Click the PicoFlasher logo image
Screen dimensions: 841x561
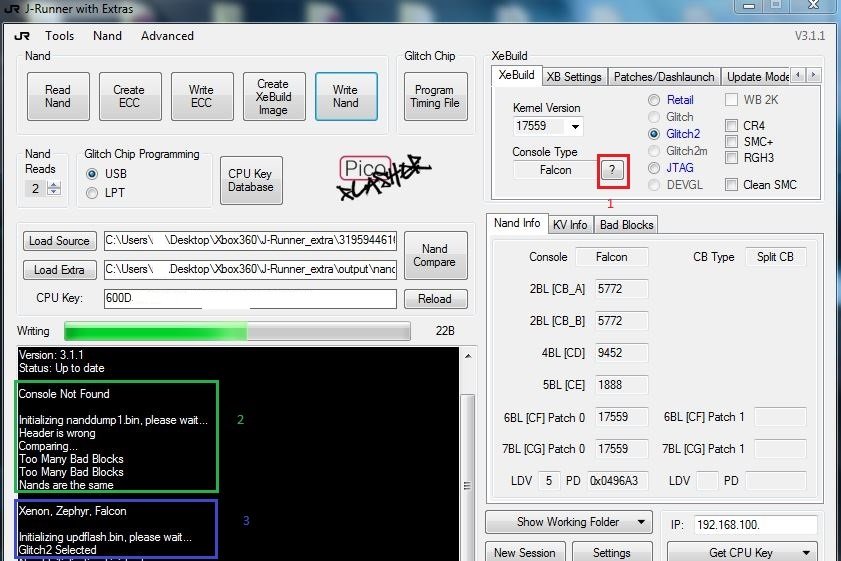pyautogui.click(x=383, y=178)
